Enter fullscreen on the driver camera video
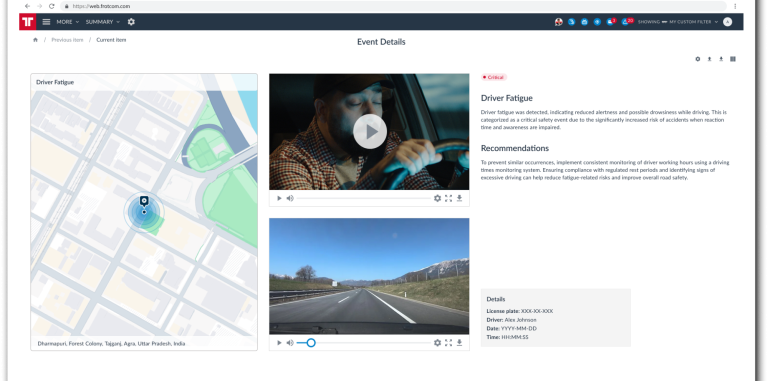Viewport: 768px width, 381px height. [x=449, y=198]
